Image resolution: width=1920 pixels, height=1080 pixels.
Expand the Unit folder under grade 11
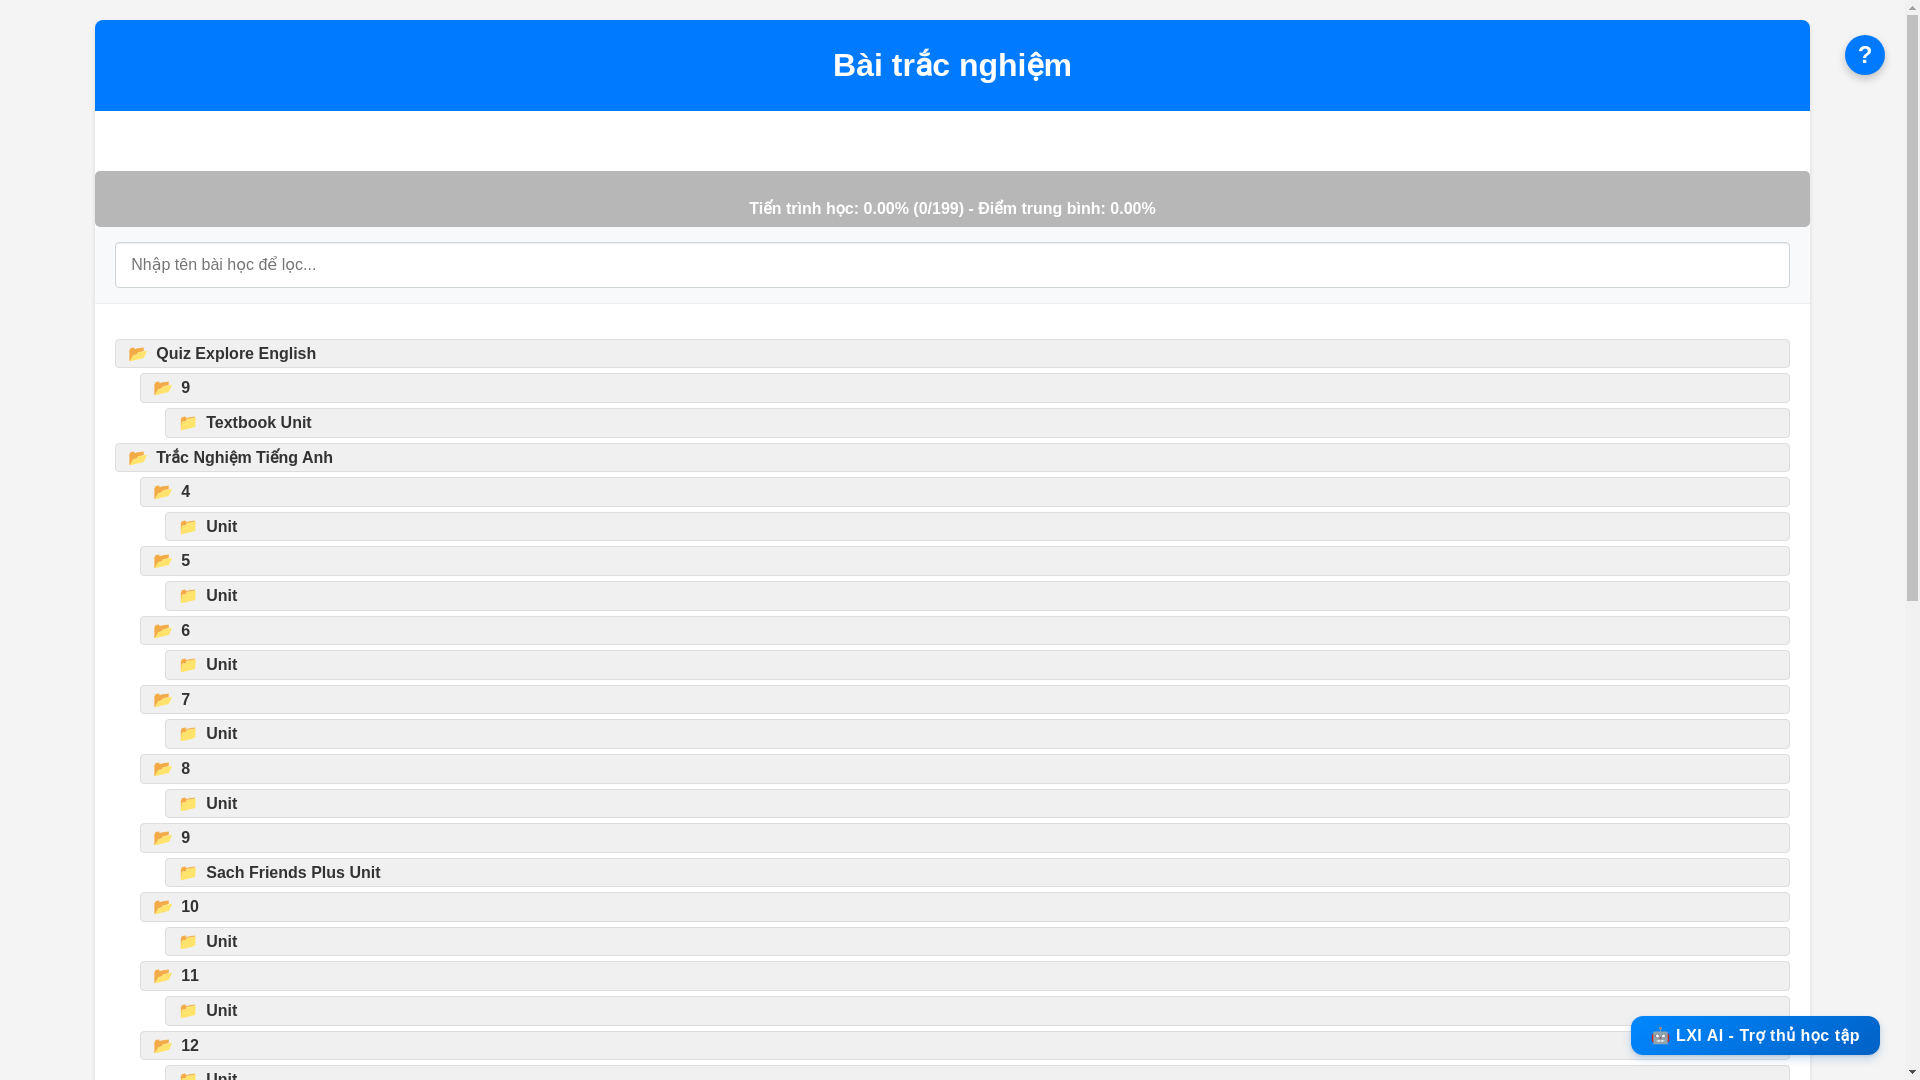[977, 1011]
